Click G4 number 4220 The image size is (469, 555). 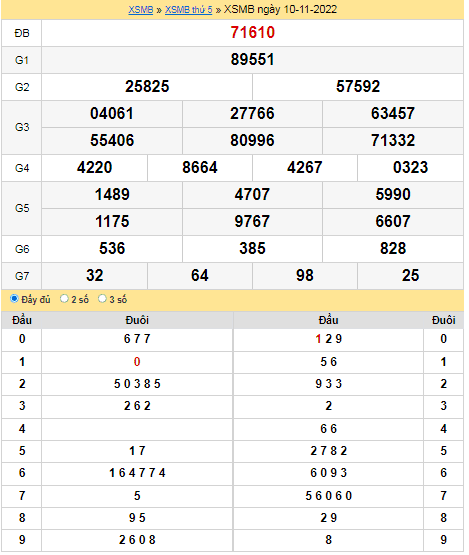95,168
